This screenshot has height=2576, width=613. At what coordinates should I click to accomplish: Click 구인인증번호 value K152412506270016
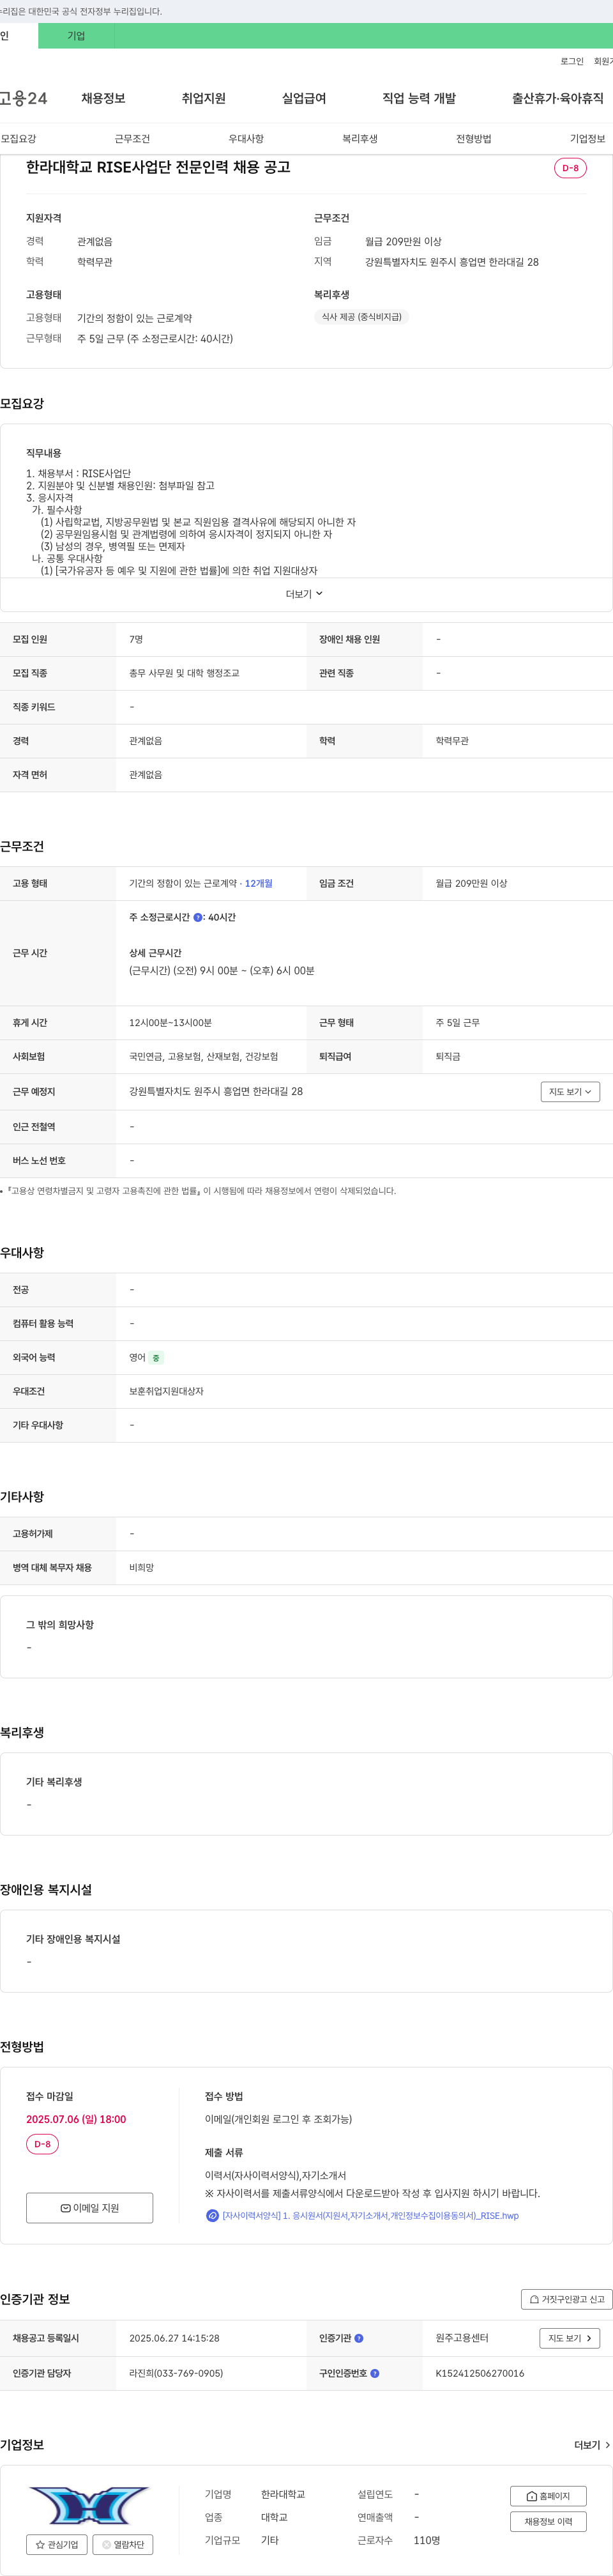coord(479,2373)
